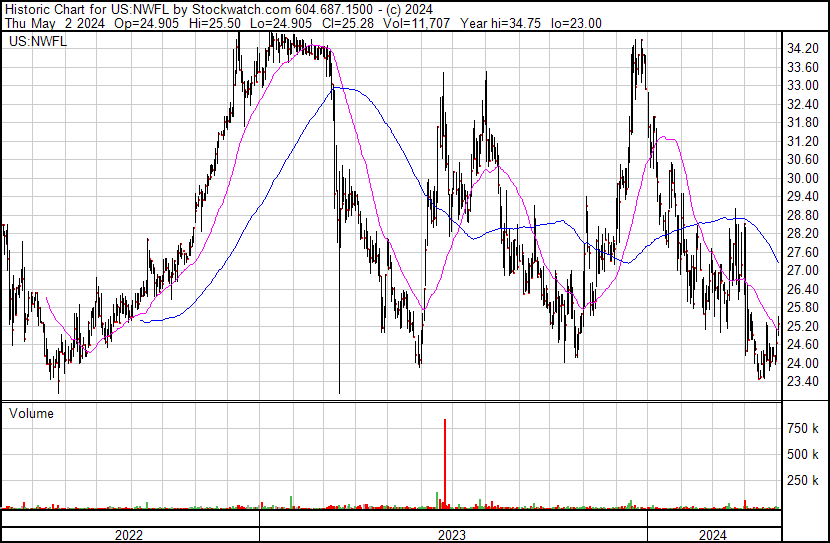Screen dimensions: 830x543
Task: Click the 25.80 price axis label
Action: click(802, 307)
